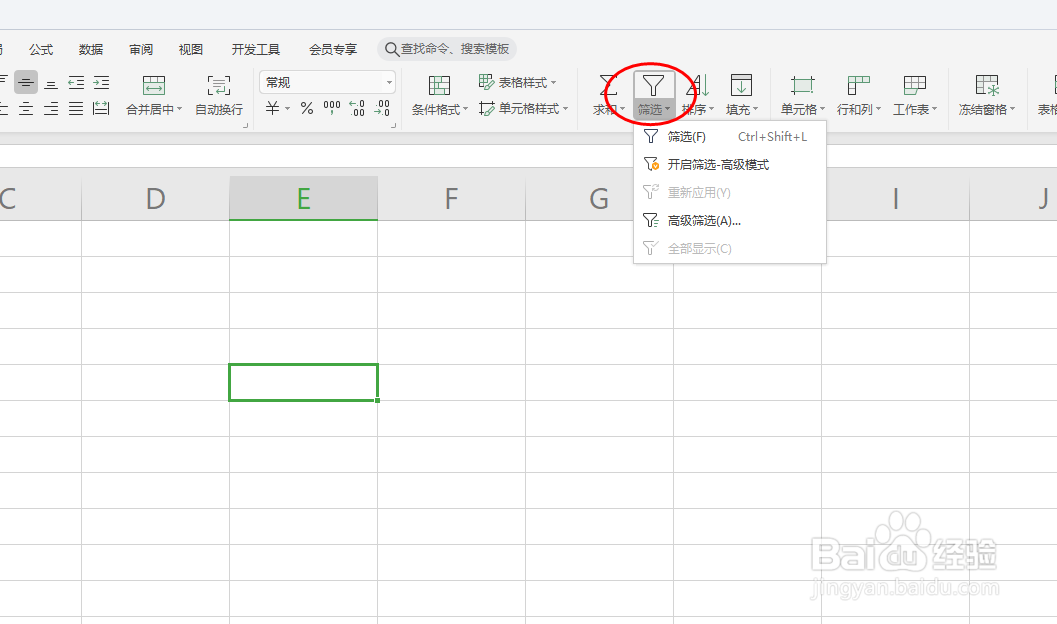Increase the cell indent
1057x624 pixels.
[101, 82]
